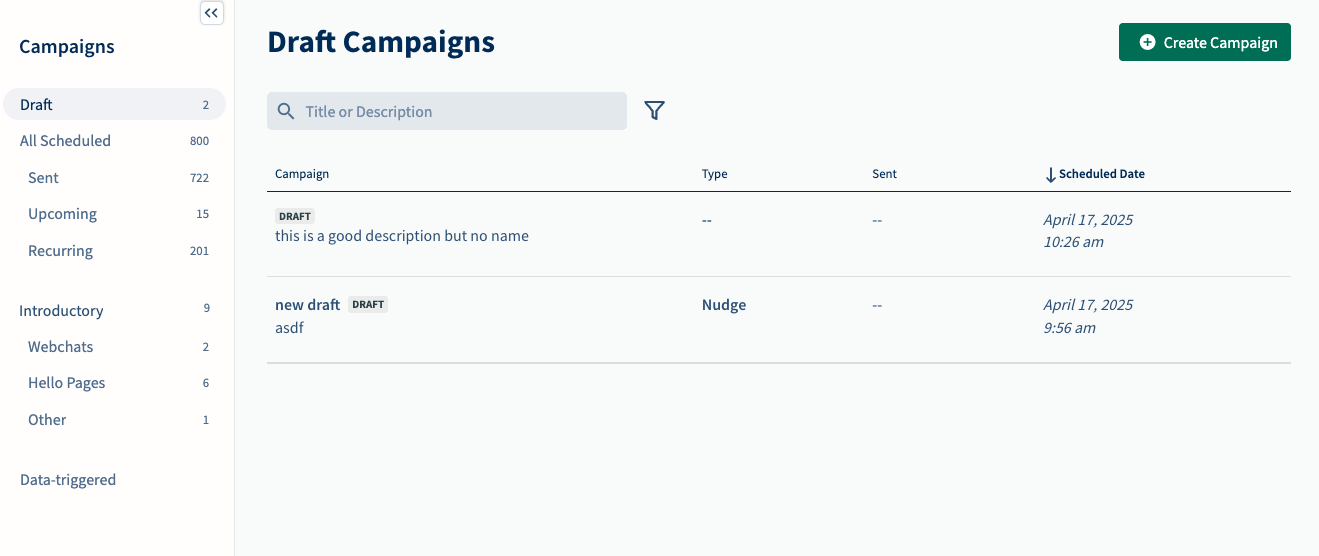Collapse the sidebar with double-chevron icon
Screen dimensions: 1319x556
click(212, 13)
